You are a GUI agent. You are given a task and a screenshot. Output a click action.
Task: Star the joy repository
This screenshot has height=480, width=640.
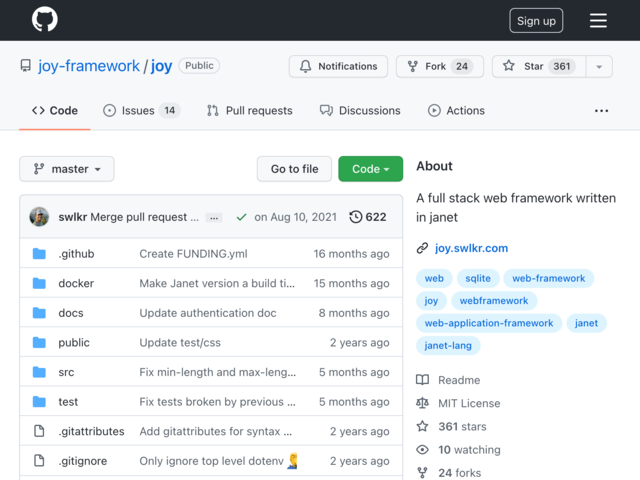(539, 66)
